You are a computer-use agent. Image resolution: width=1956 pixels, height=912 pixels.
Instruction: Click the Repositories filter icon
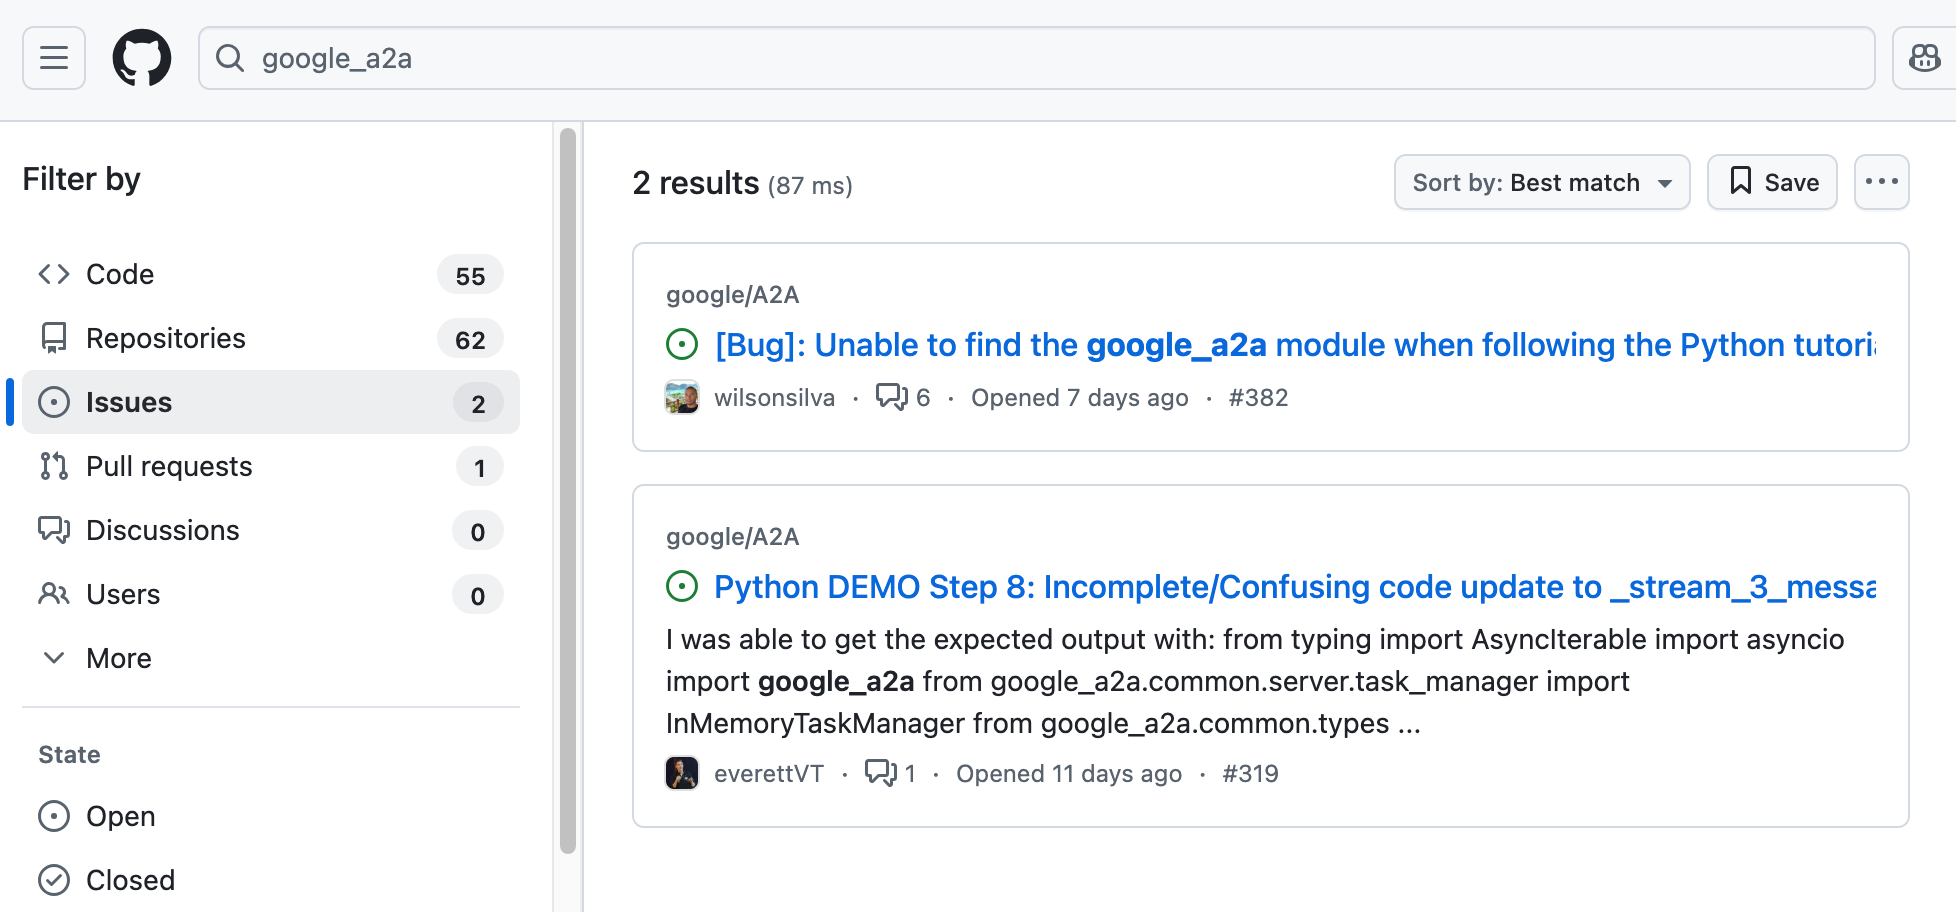(55, 338)
